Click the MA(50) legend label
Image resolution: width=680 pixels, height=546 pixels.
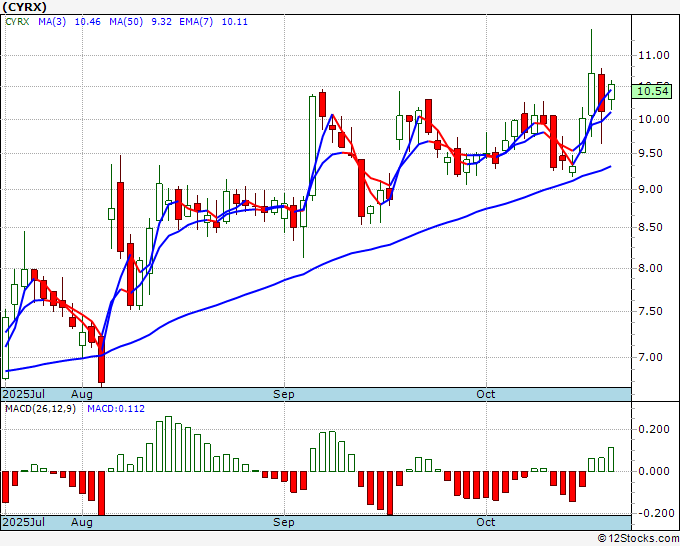point(126,22)
